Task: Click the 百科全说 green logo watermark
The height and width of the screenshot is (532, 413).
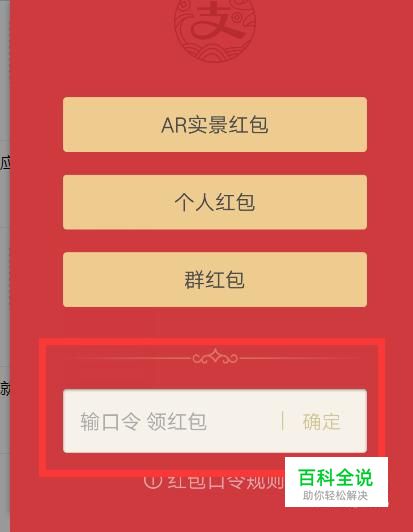Action: click(x=336, y=477)
